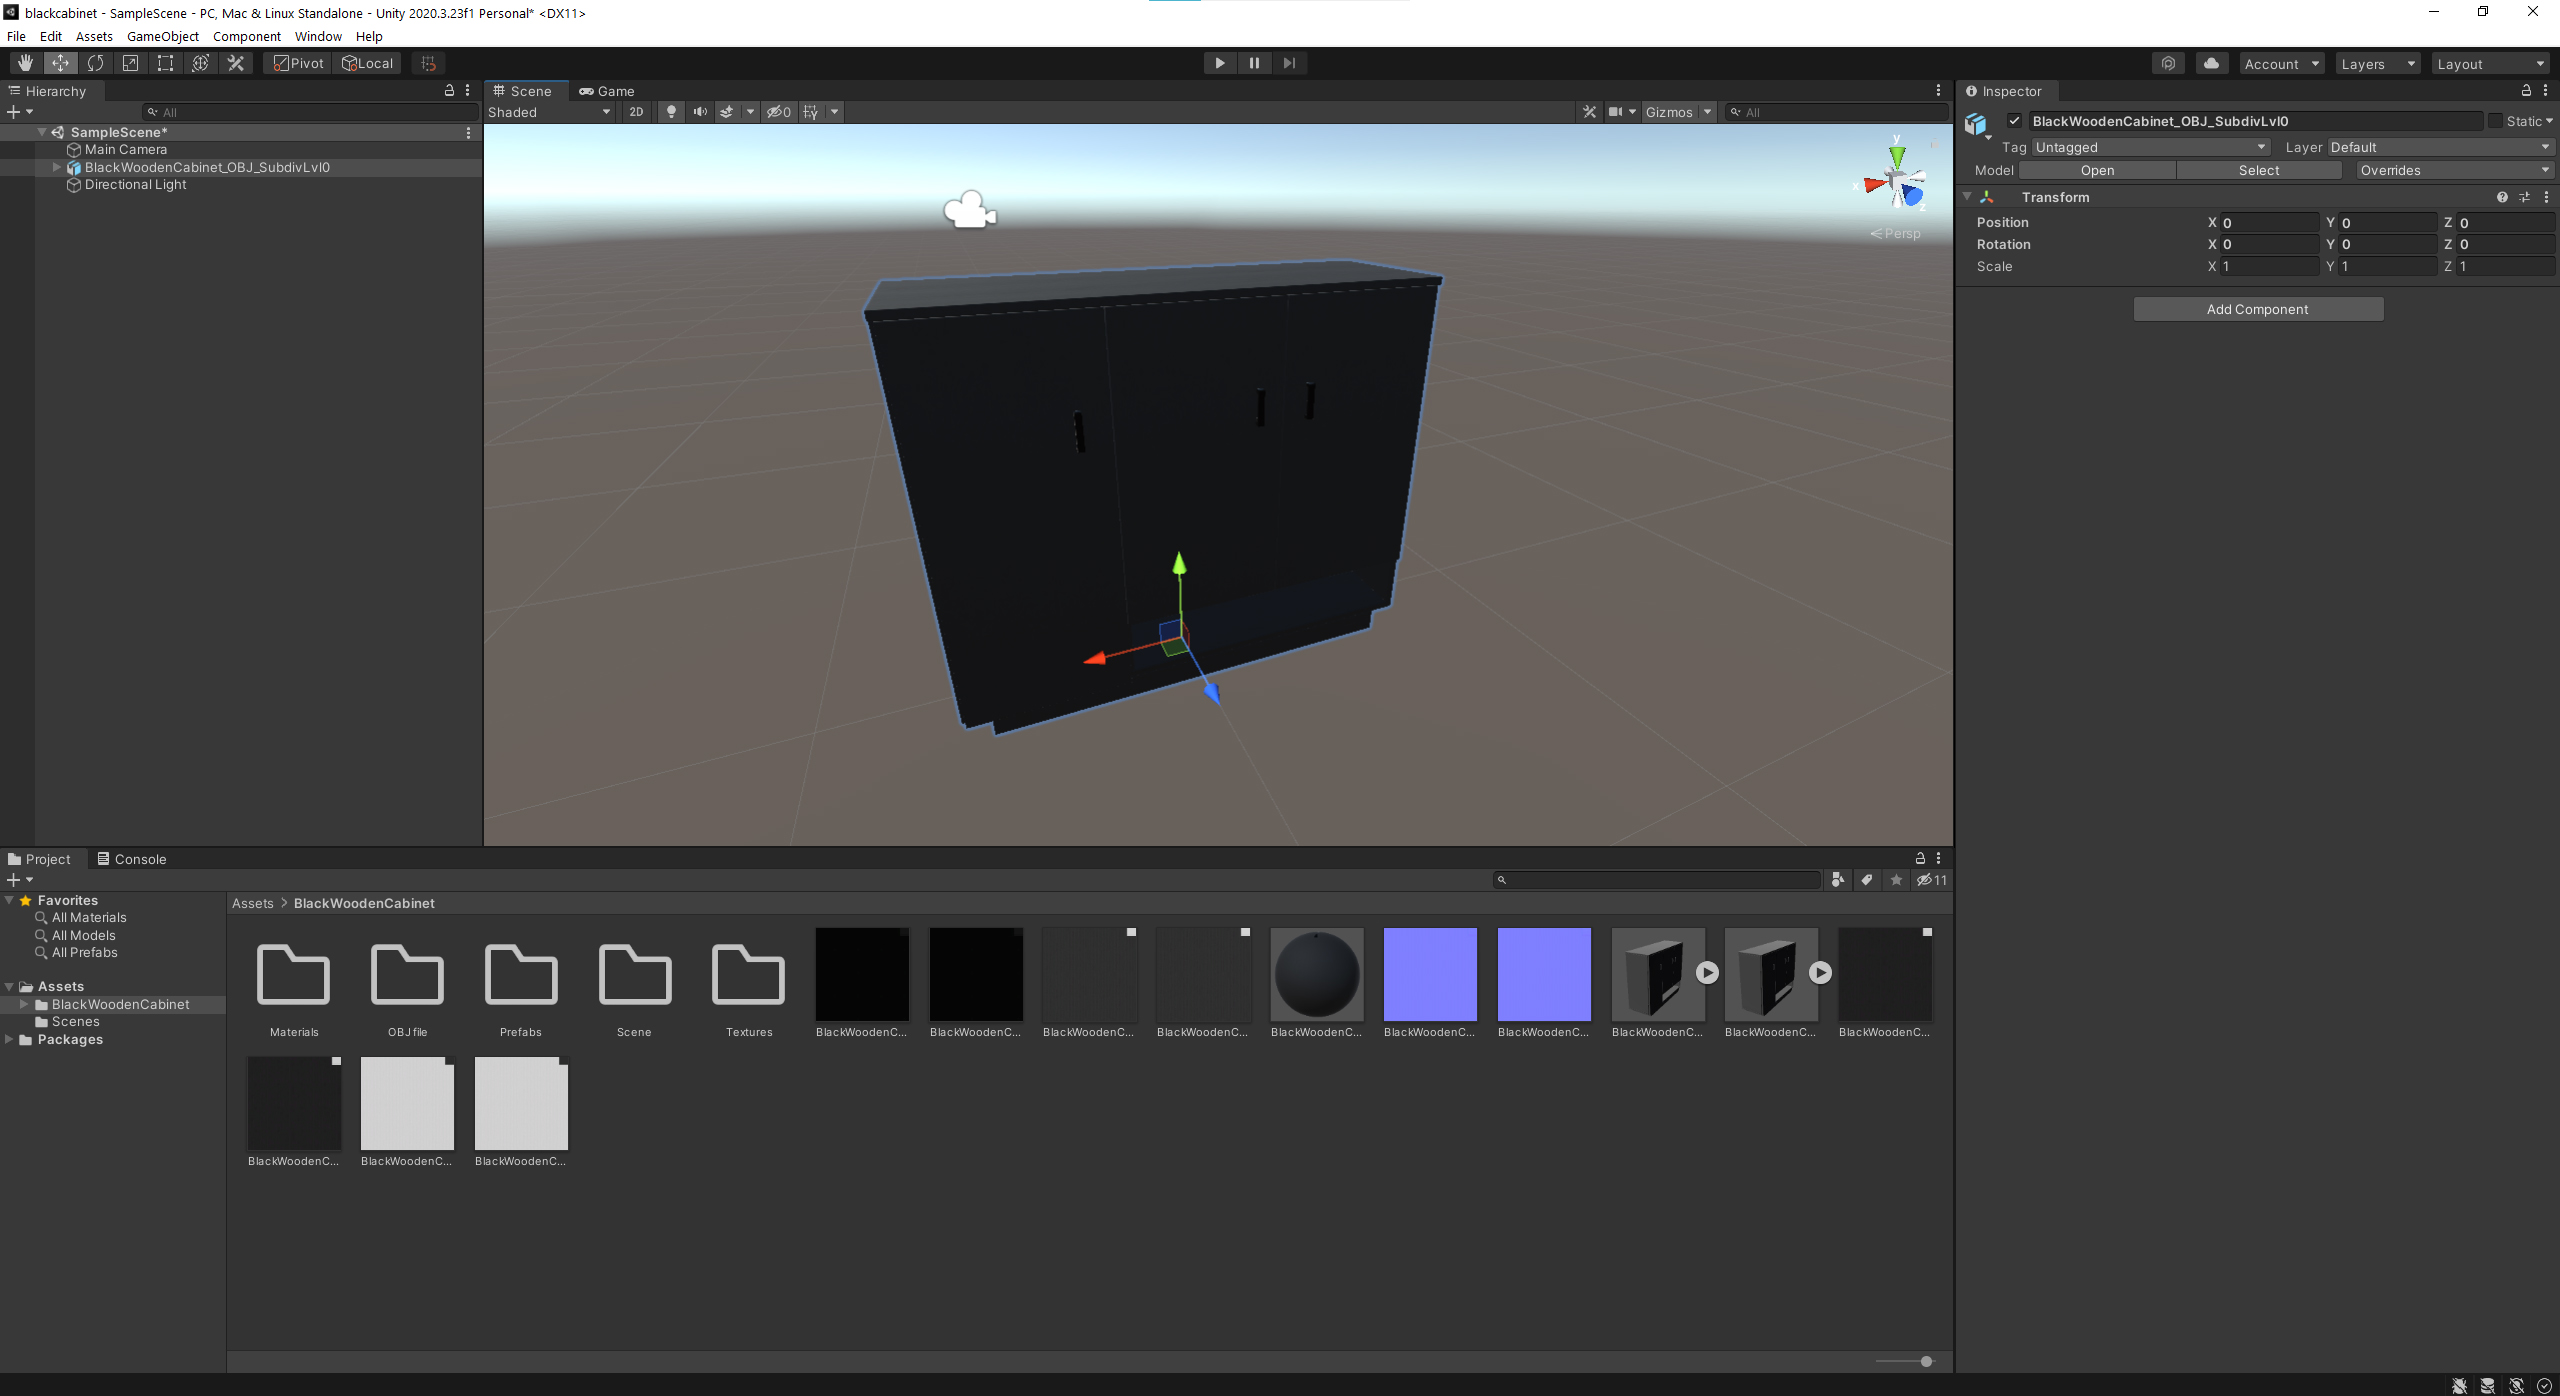Uncheck the object active checkbox
Screen dimensions: 2560x1396
point(2014,121)
